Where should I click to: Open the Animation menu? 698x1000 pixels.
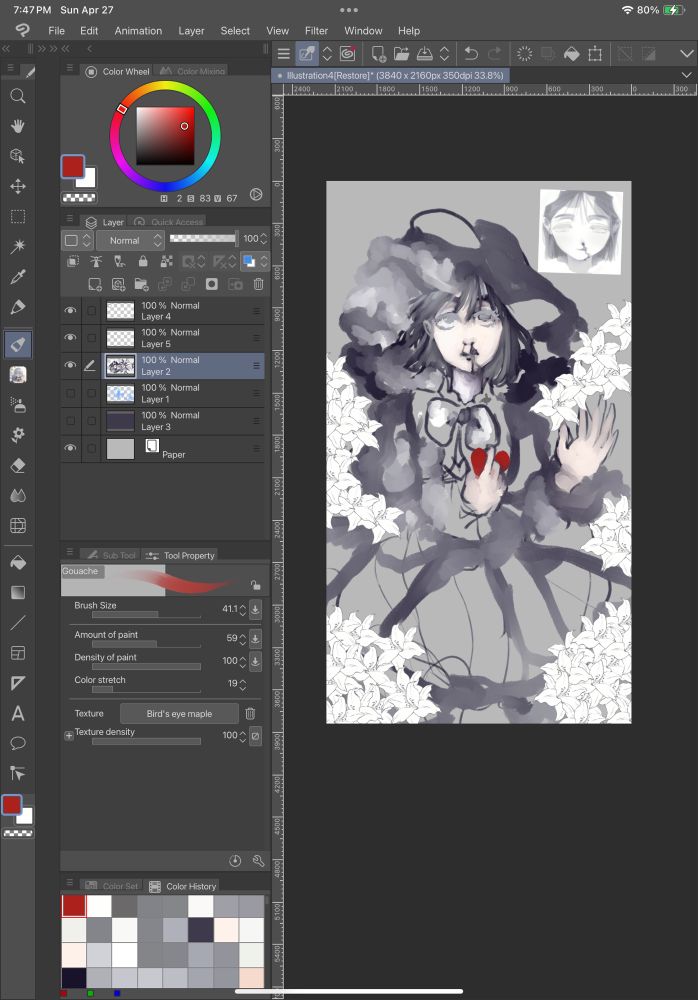pyautogui.click(x=138, y=31)
